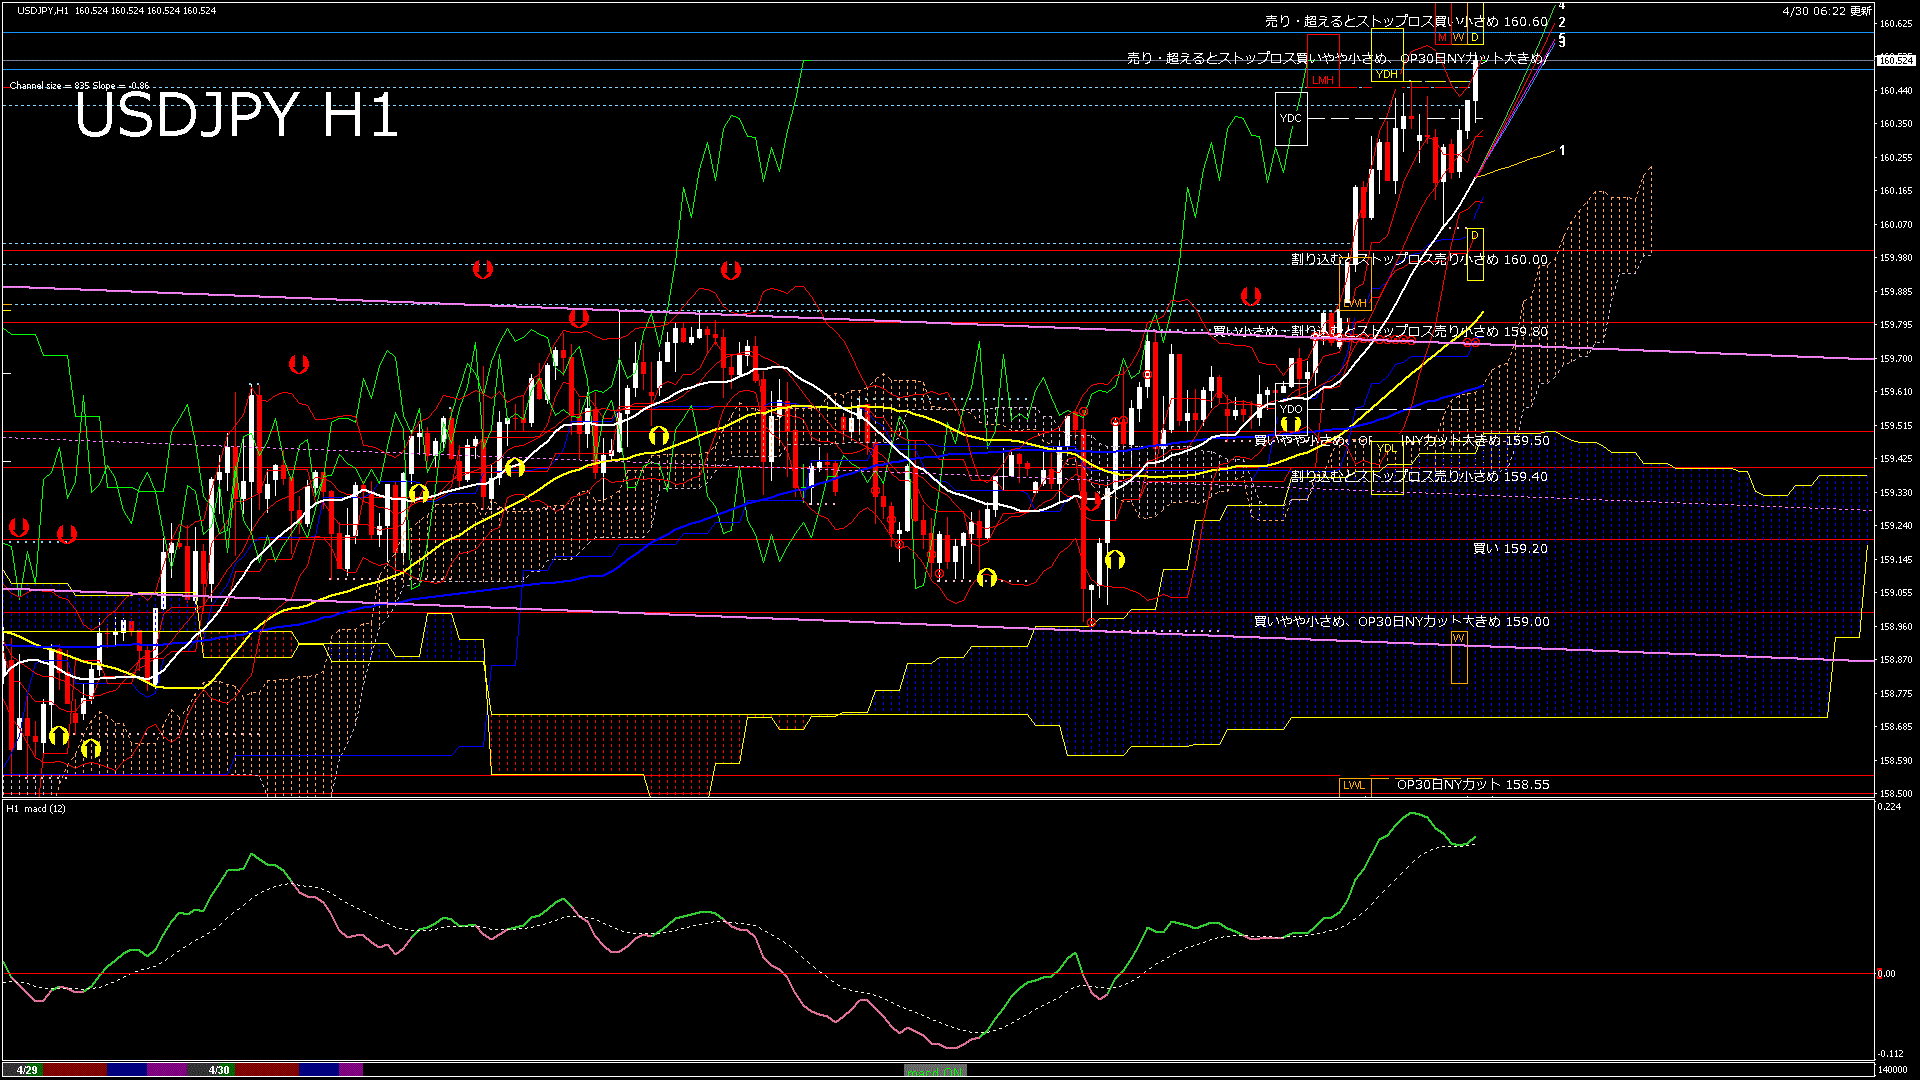Click the 4/30 date marker
Screen dimensions: 1920x1080
pyautogui.click(x=219, y=1070)
